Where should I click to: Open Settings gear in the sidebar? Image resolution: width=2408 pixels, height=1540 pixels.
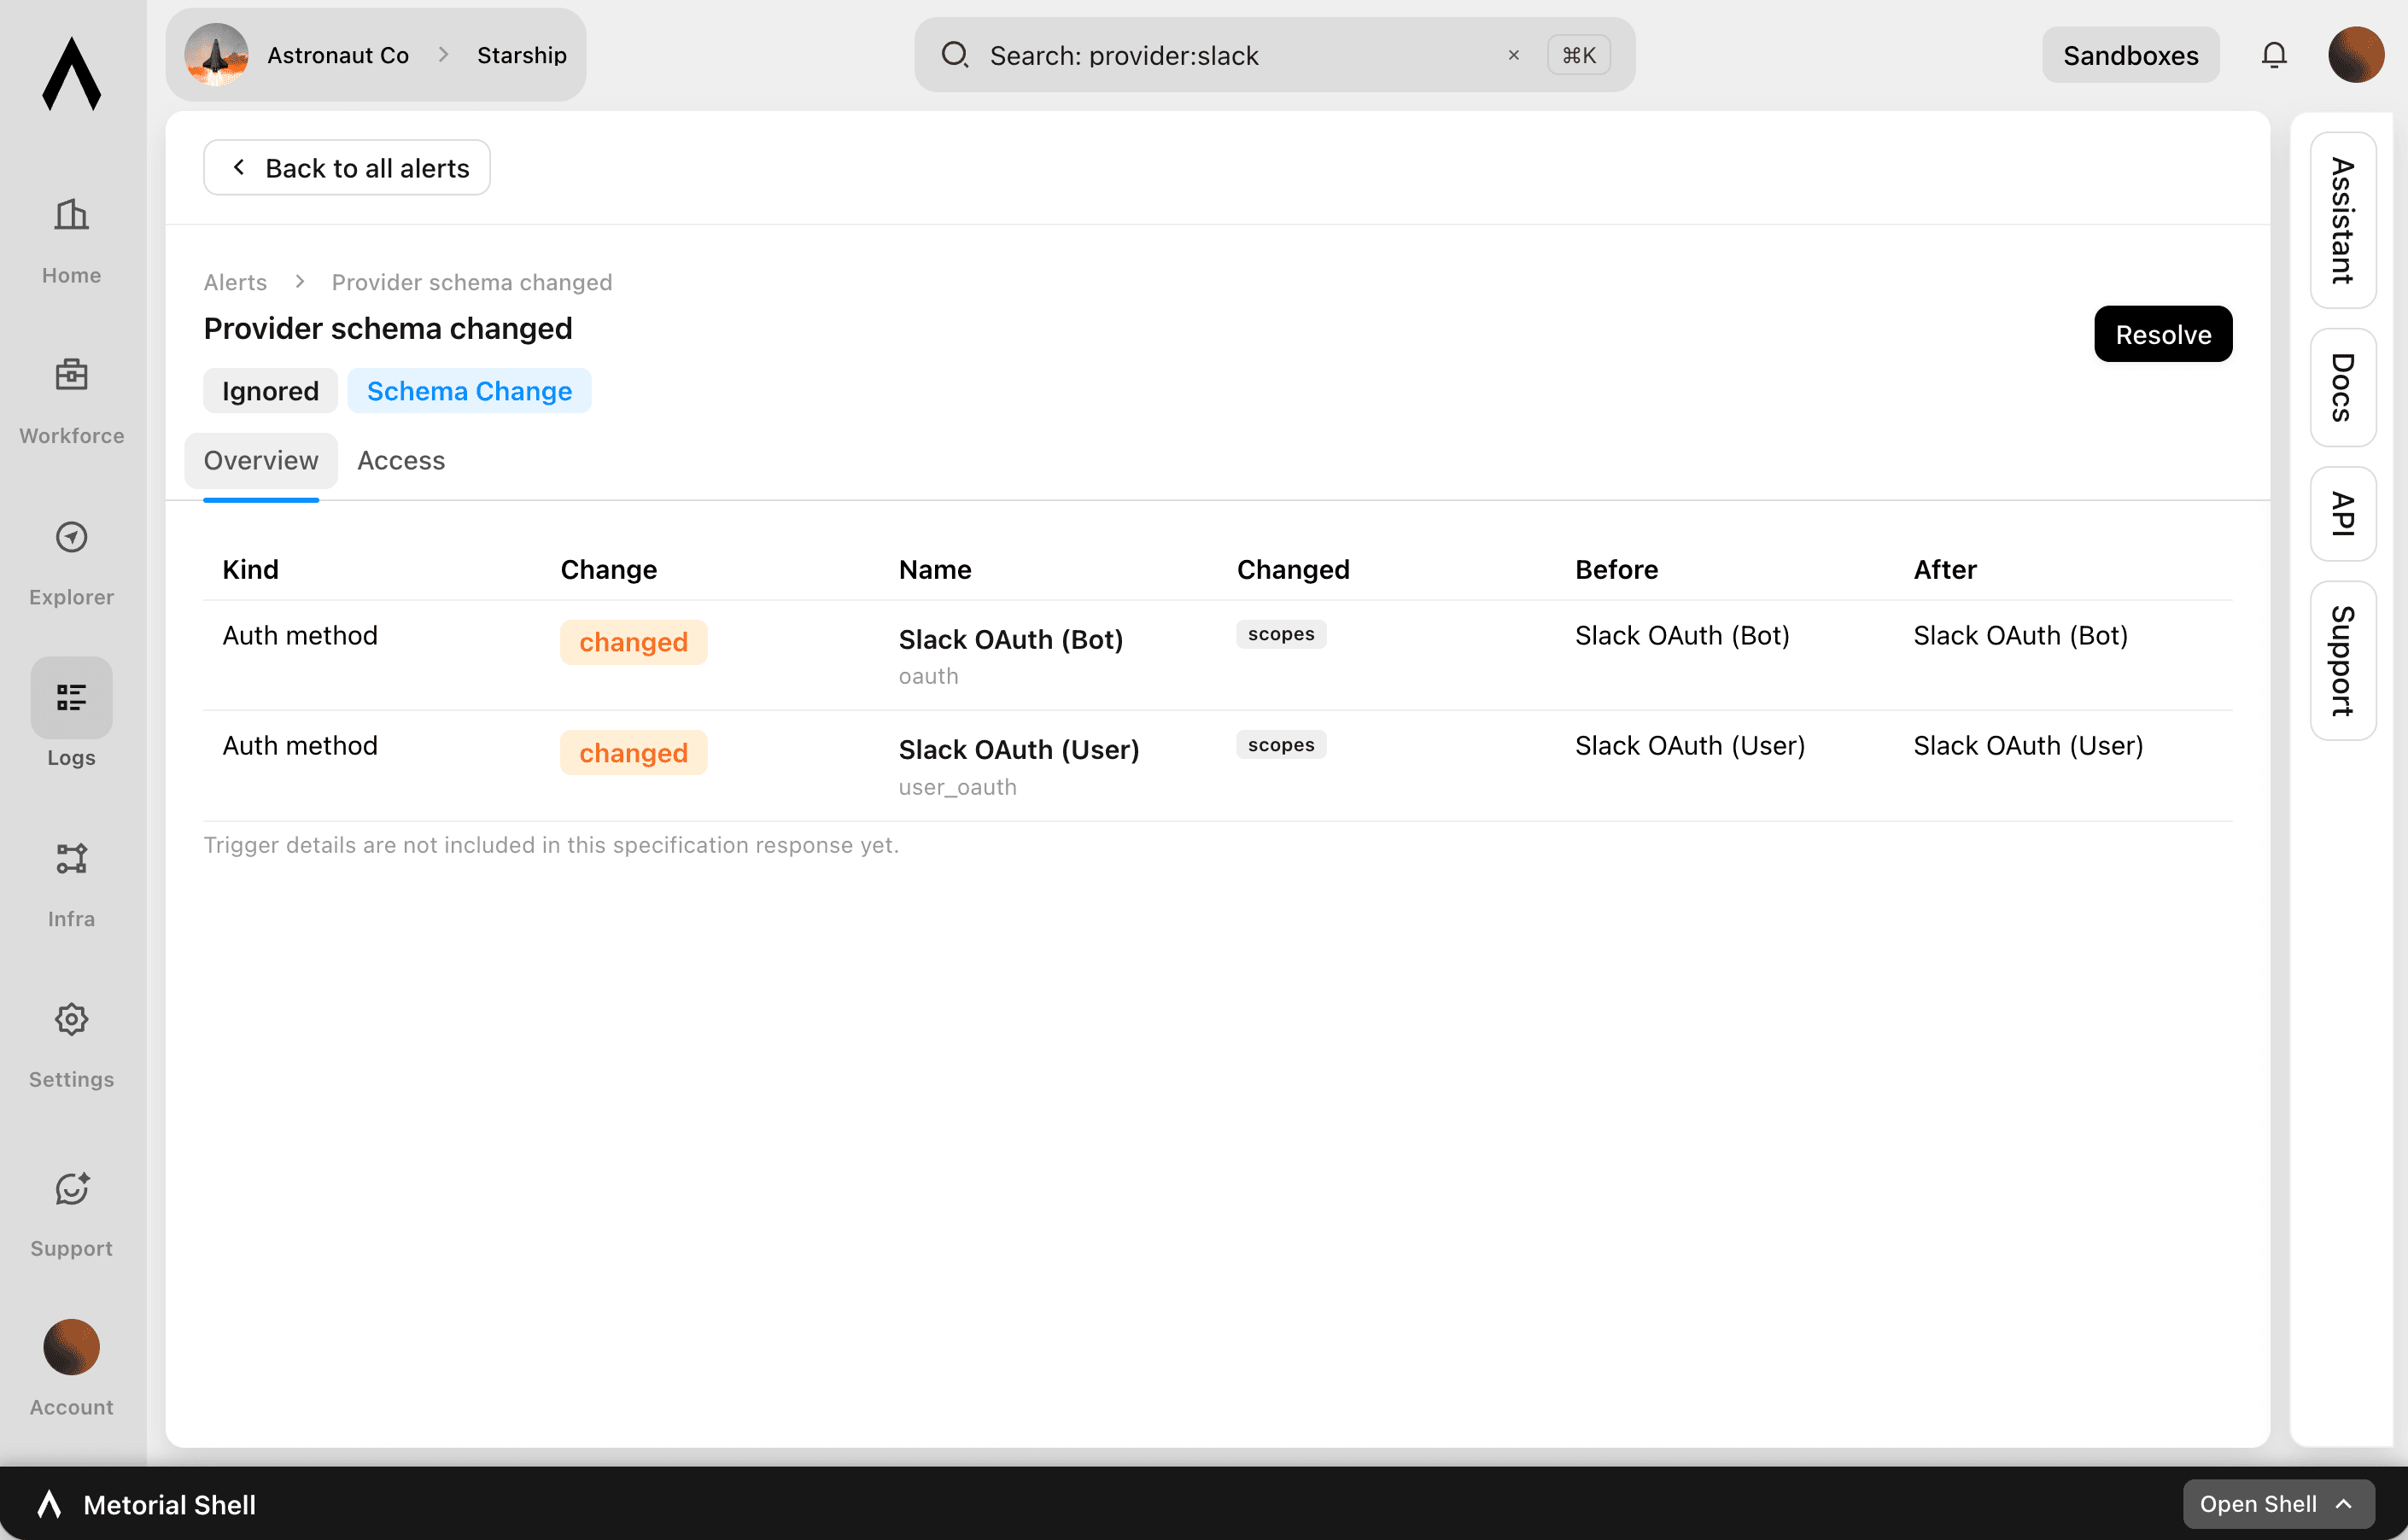[71, 1019]
